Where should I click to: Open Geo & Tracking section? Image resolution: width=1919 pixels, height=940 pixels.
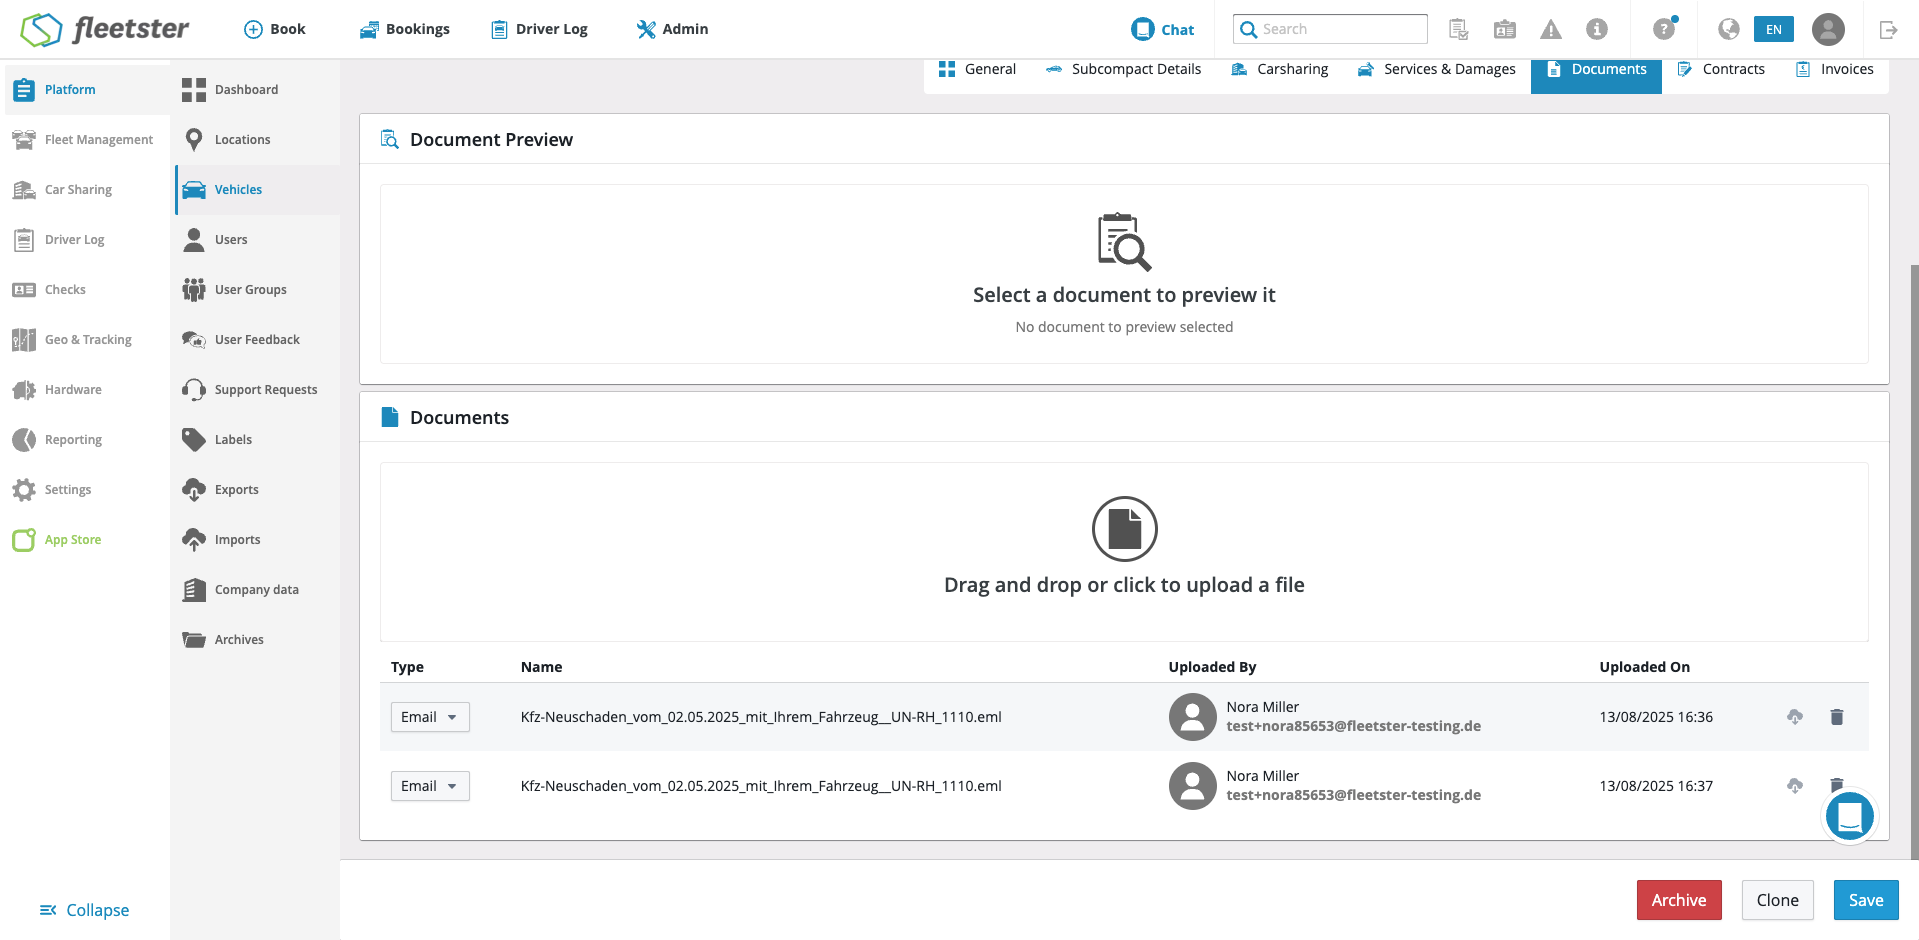pos(87,340)
